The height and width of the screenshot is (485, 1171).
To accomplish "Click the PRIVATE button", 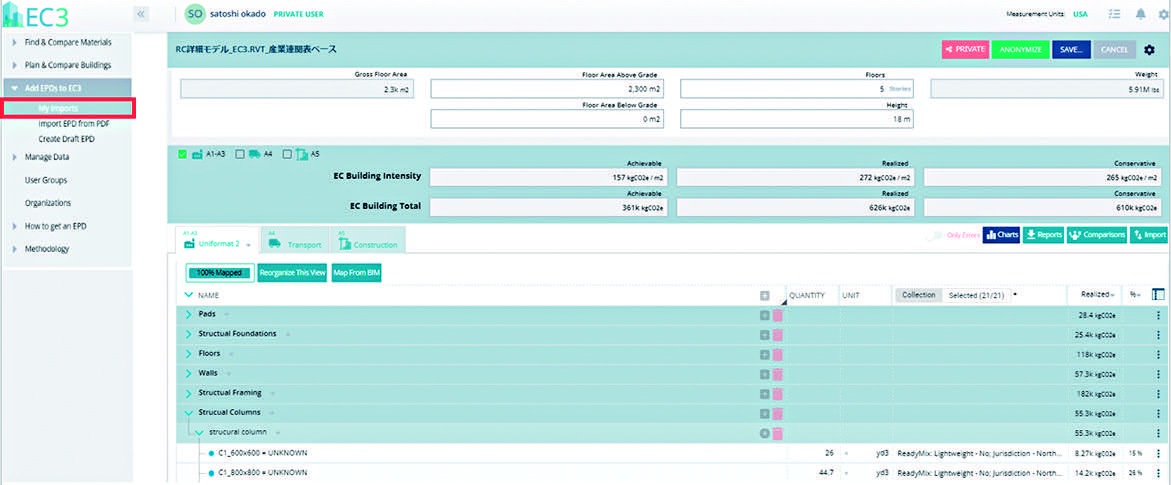I will pyautogui.click(x=966, y=49).
